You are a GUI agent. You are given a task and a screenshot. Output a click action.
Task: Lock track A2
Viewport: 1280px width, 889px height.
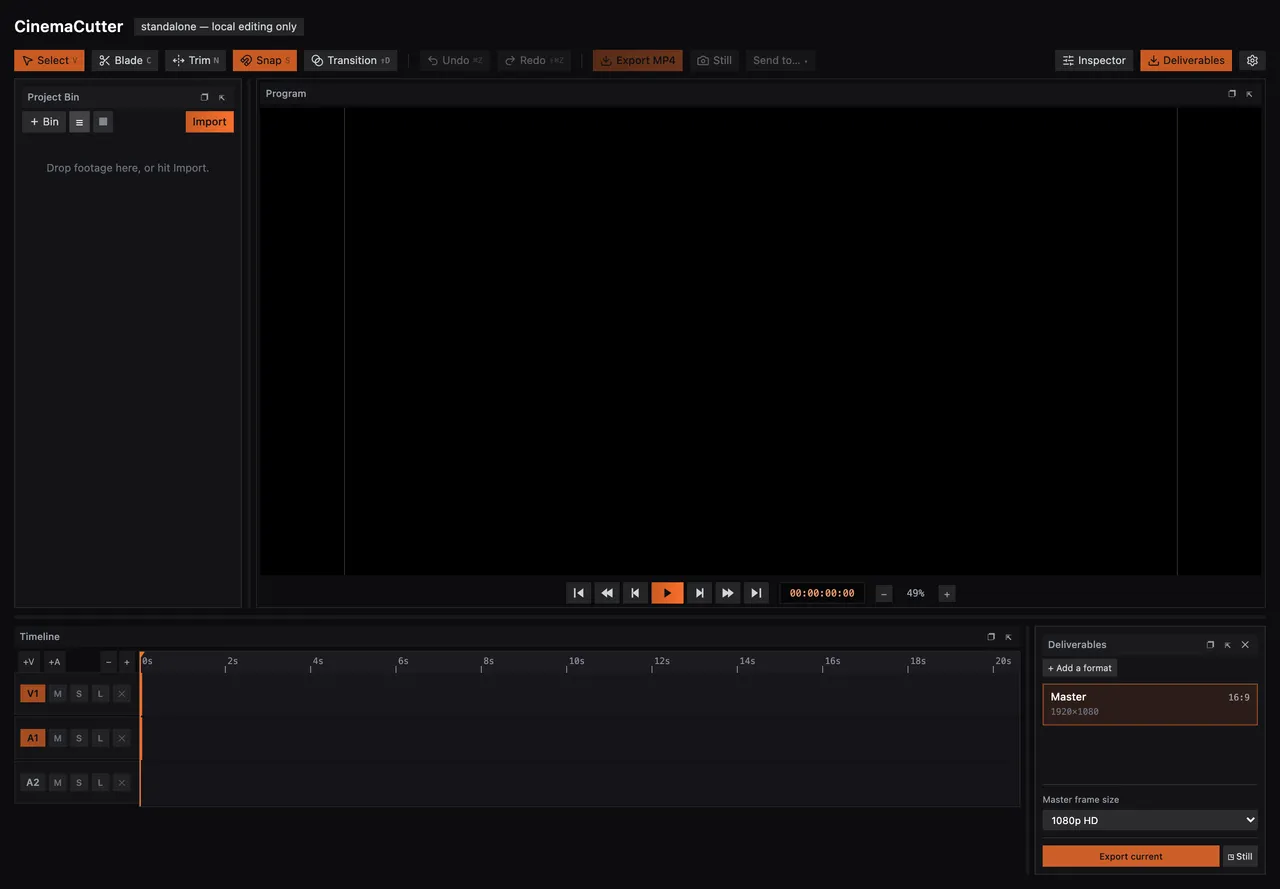[100, 782]
